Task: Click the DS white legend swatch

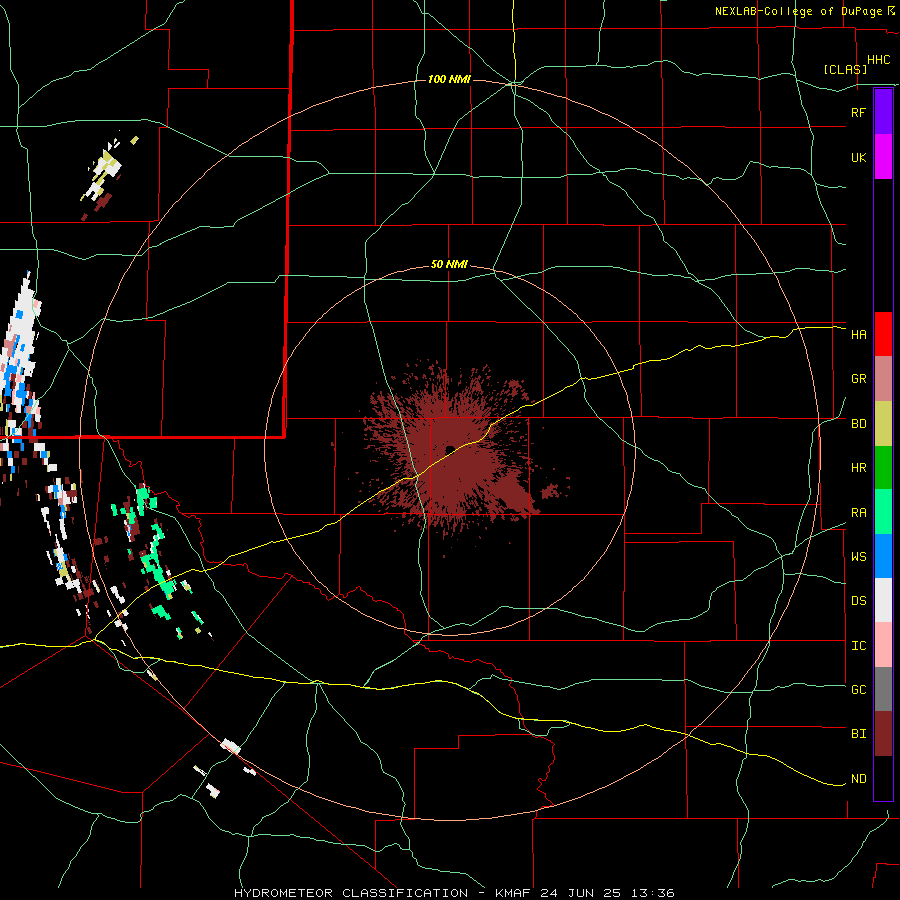Action: [883, 600]
